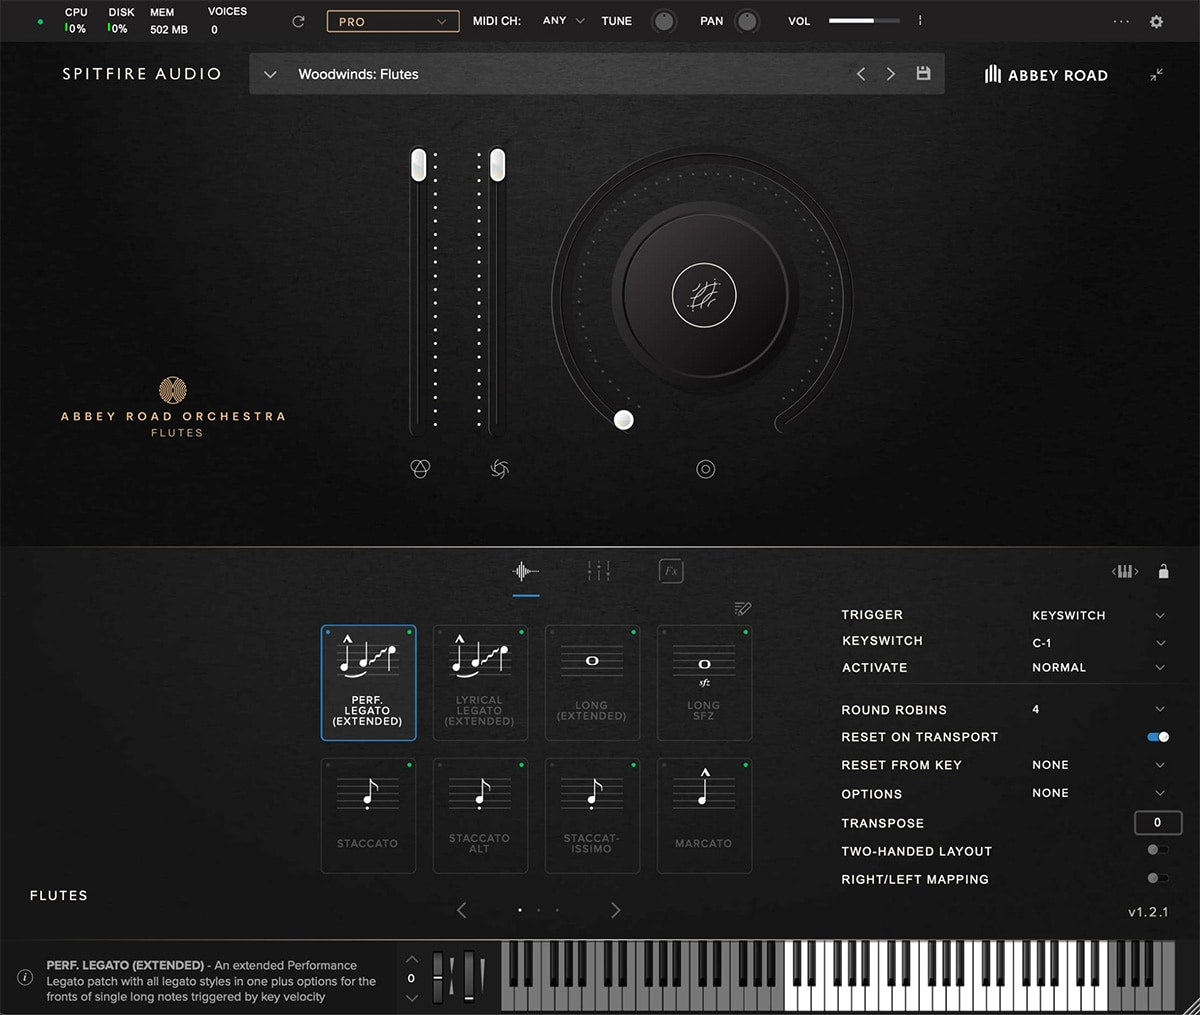
Task: Save preset with the floppy disk icon
Action: [x=923, y=74]
